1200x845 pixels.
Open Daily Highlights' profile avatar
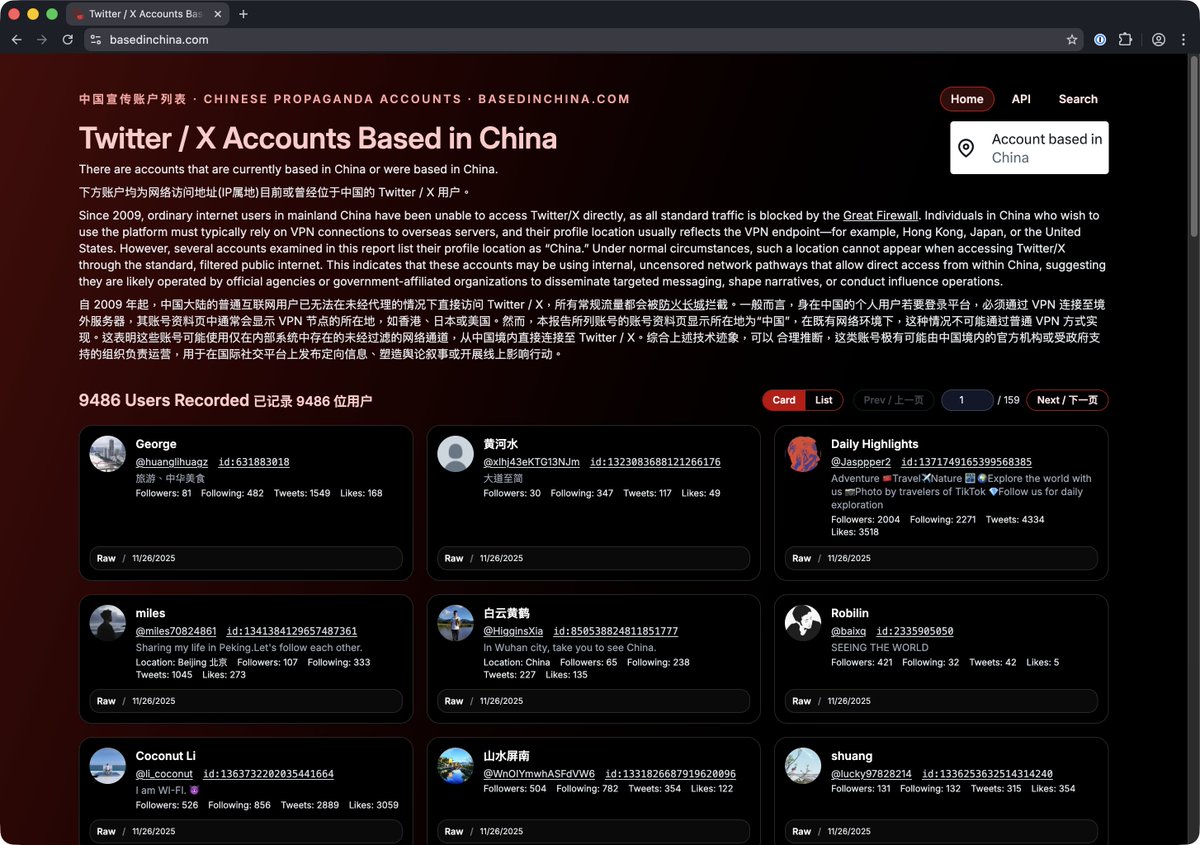click(803, 454)
